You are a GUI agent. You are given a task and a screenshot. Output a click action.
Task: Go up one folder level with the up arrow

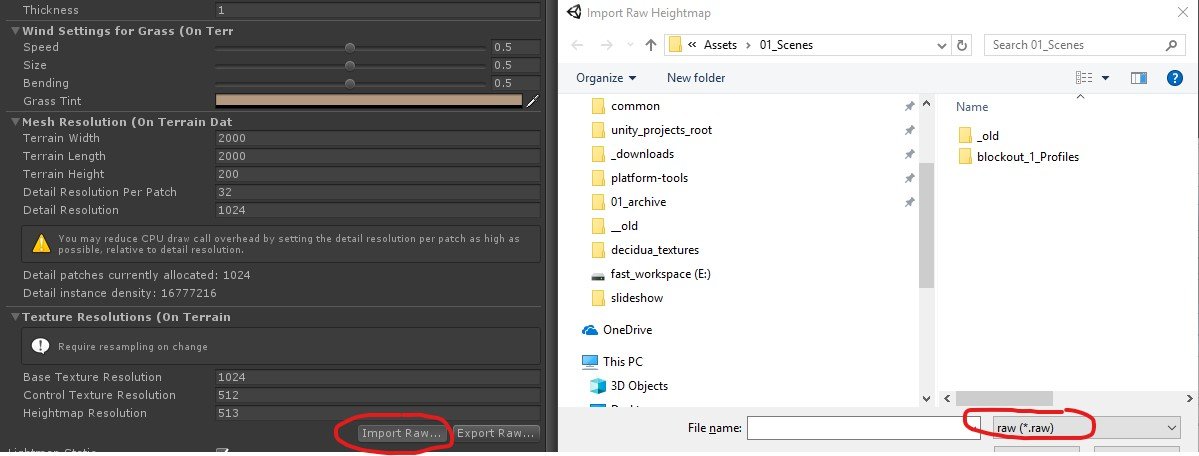(651, 45)
